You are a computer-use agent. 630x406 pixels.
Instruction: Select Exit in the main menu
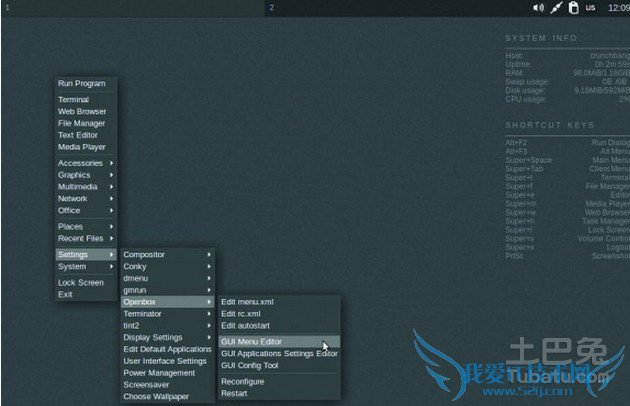(x=86, y=294)
